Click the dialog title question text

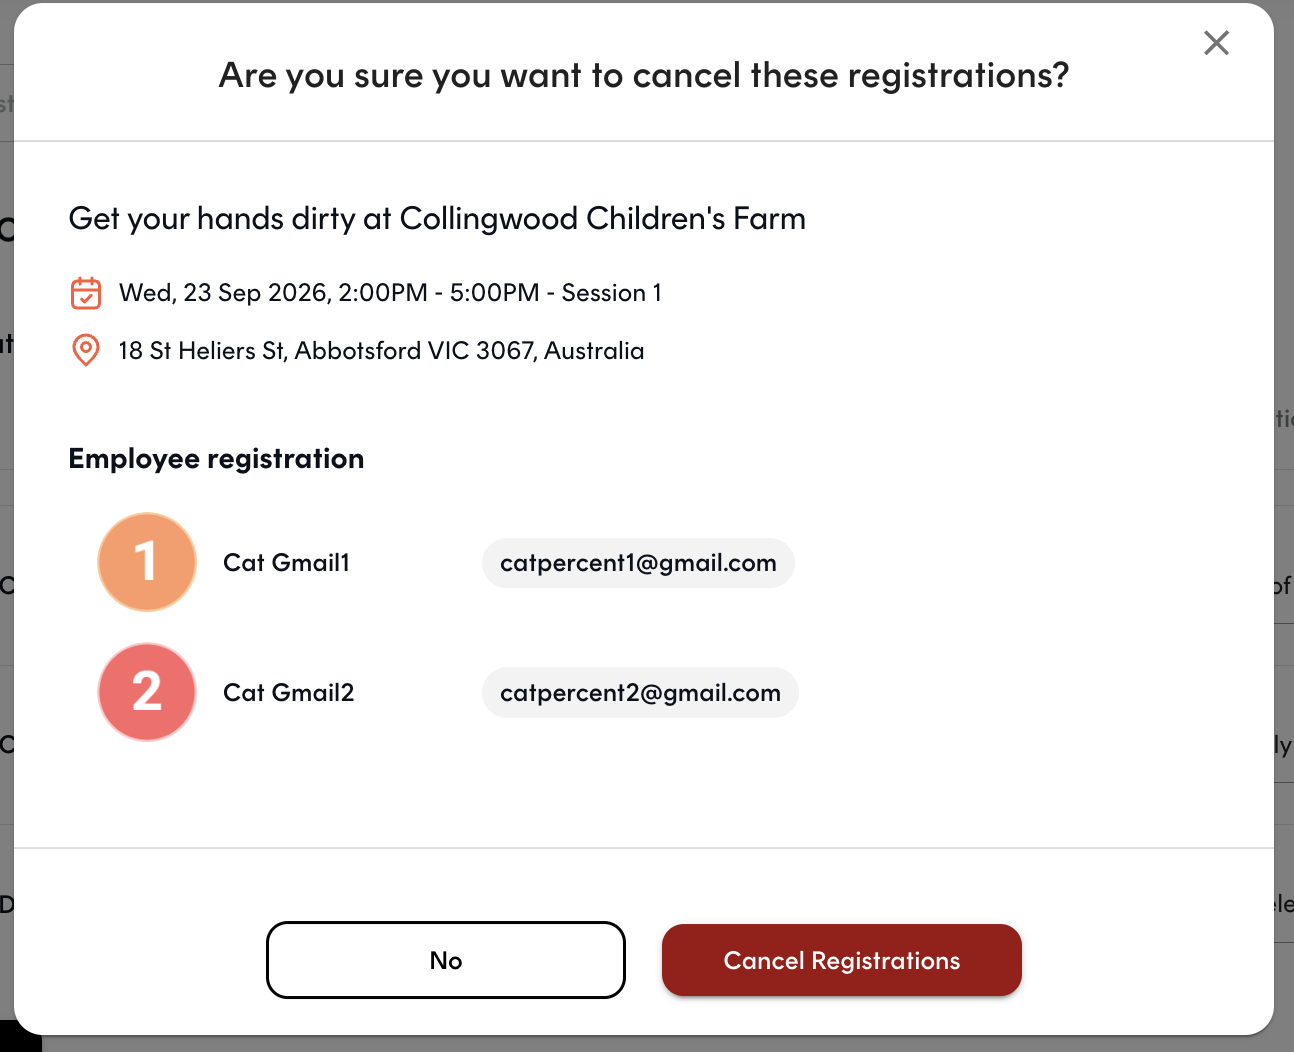coord(644,75)
